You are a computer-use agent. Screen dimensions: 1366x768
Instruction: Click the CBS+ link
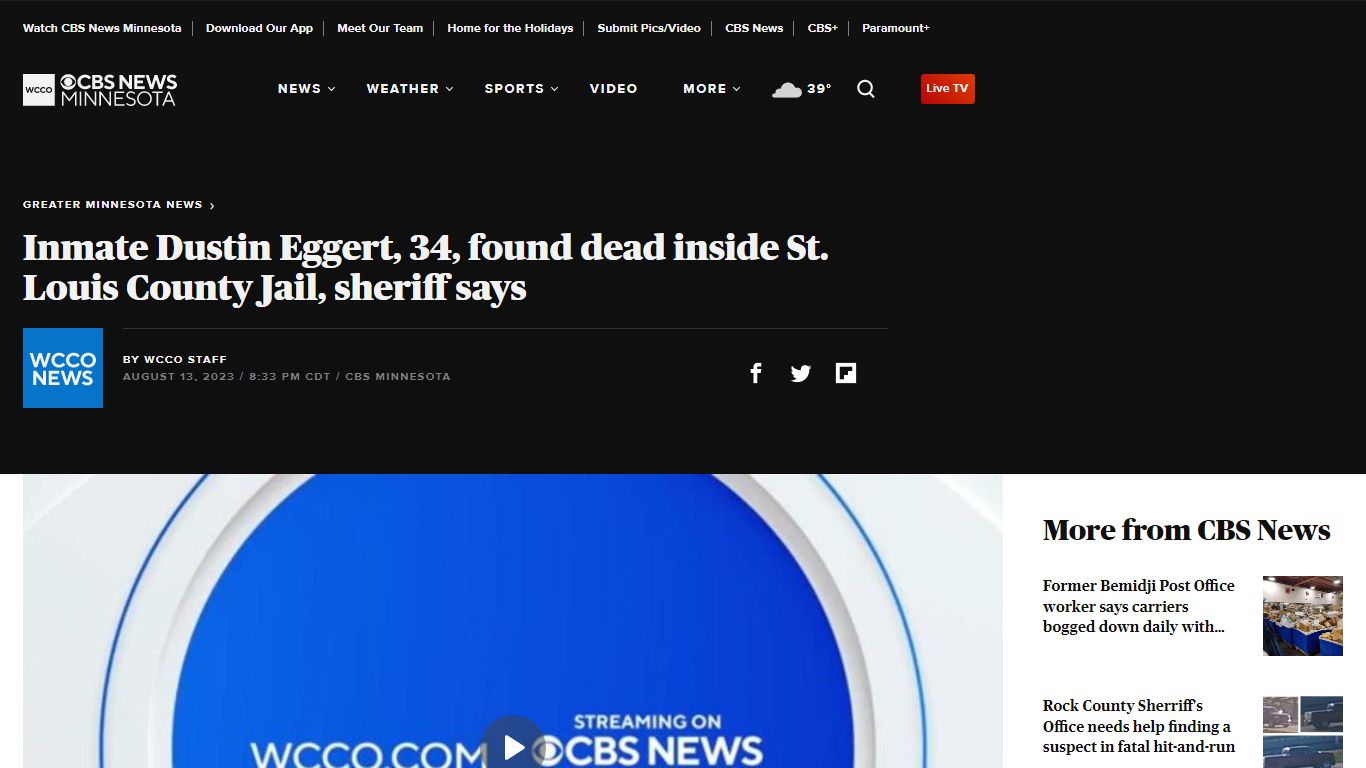click(x=823, y=28)
